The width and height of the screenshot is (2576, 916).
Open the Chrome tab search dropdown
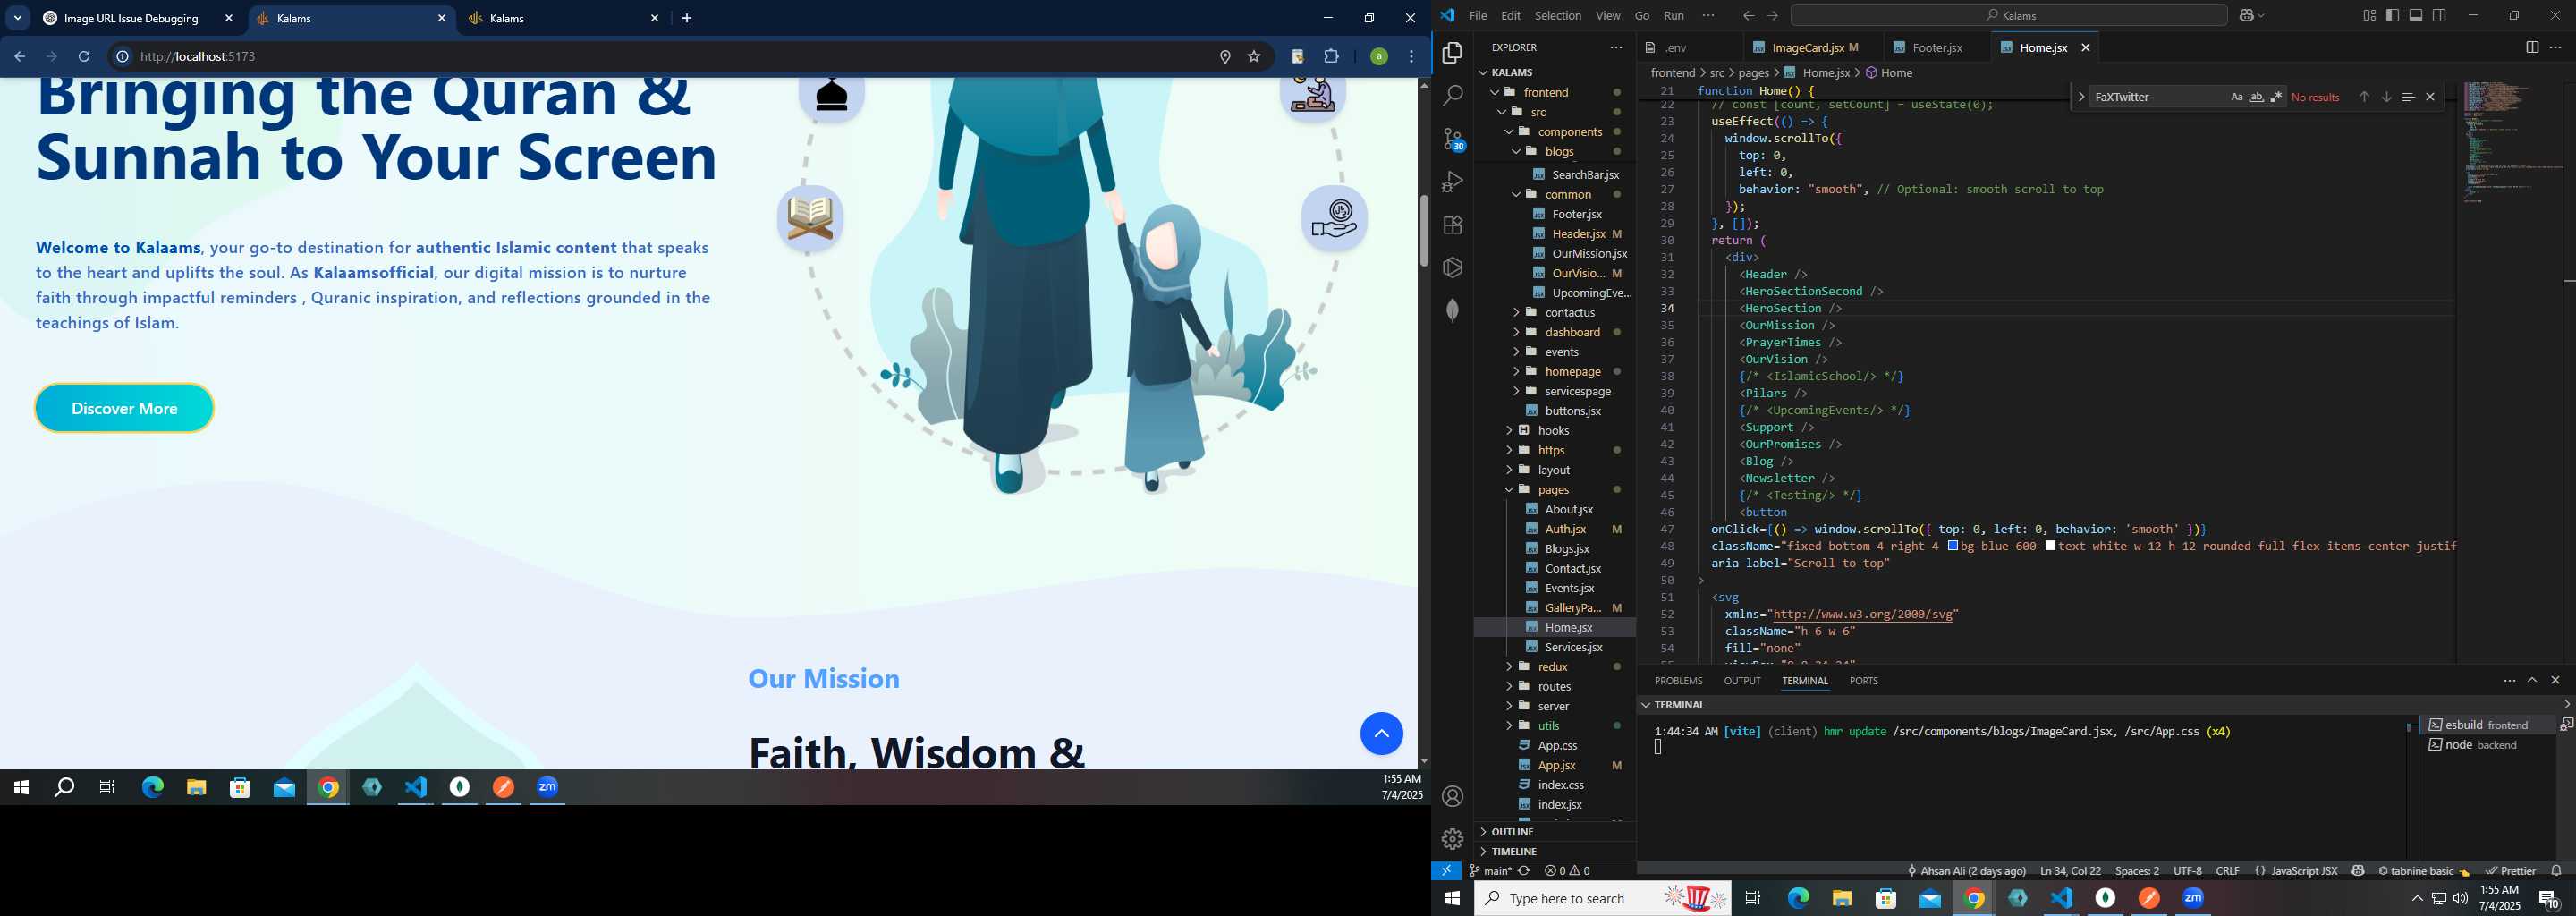coord(17,18)
